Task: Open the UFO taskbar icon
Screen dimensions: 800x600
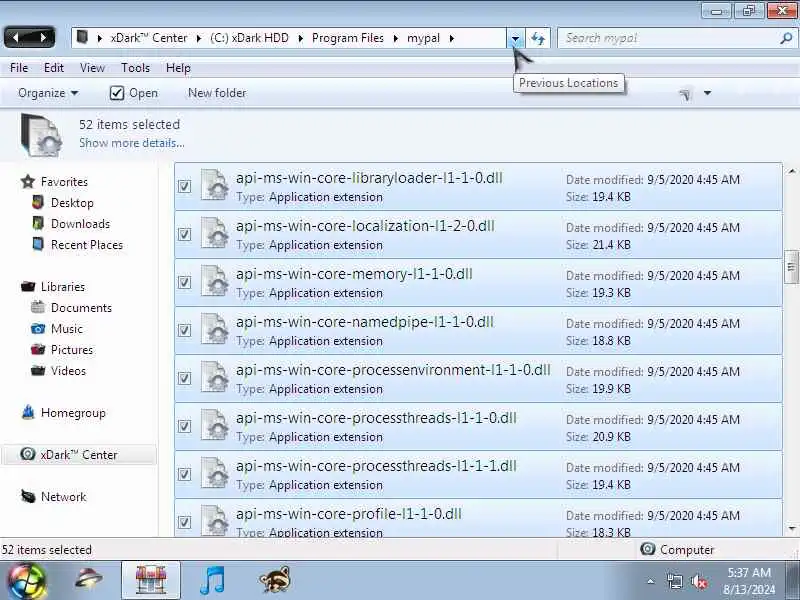Action: (89, 580)
